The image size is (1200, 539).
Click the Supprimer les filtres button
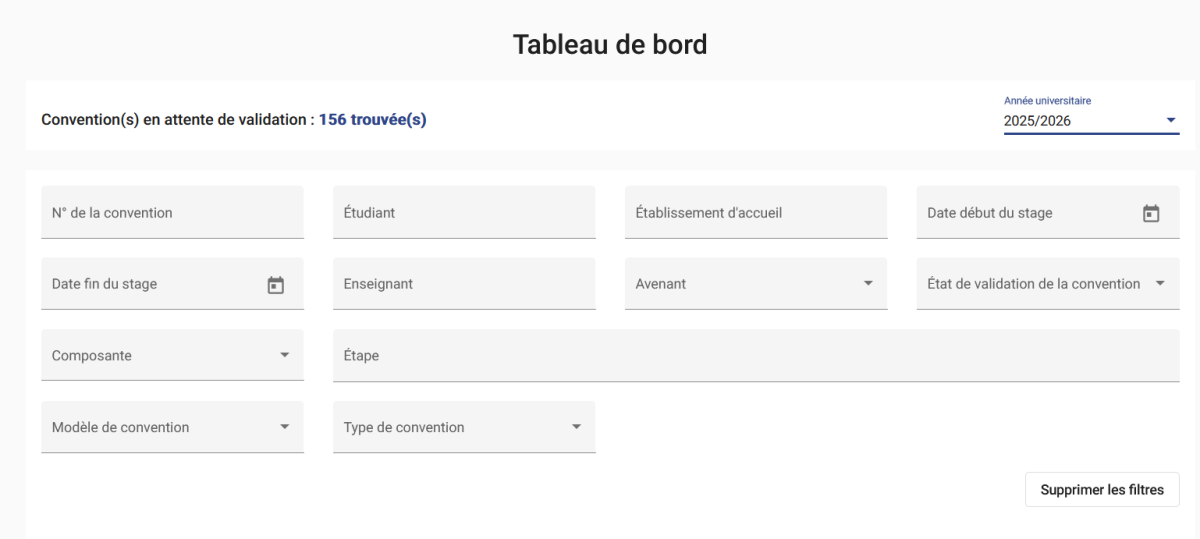1102,490
